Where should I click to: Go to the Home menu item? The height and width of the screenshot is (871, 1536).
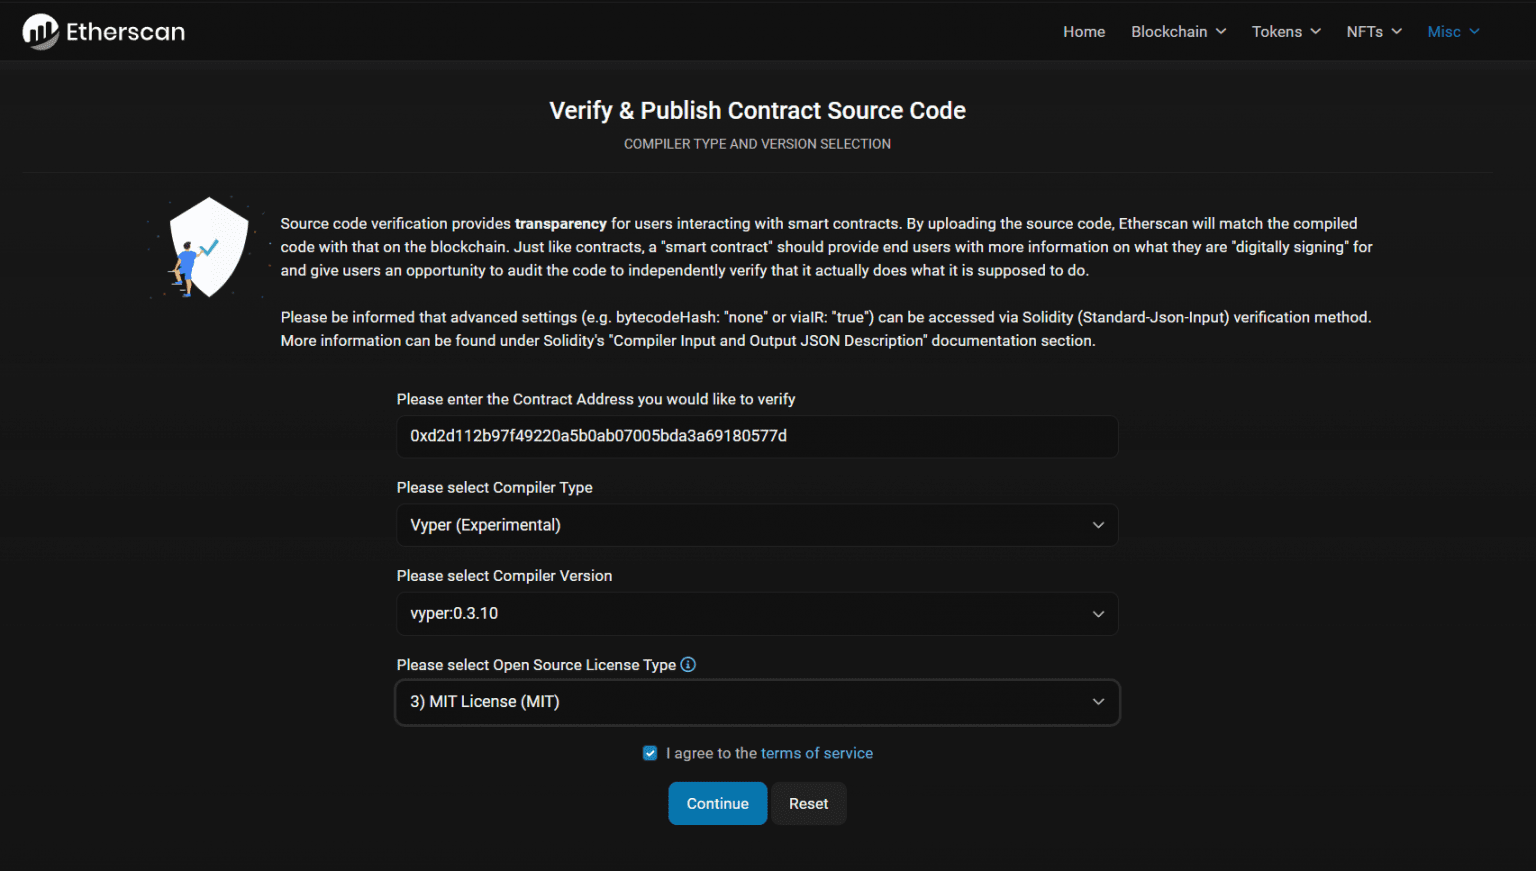[1084, 31]
